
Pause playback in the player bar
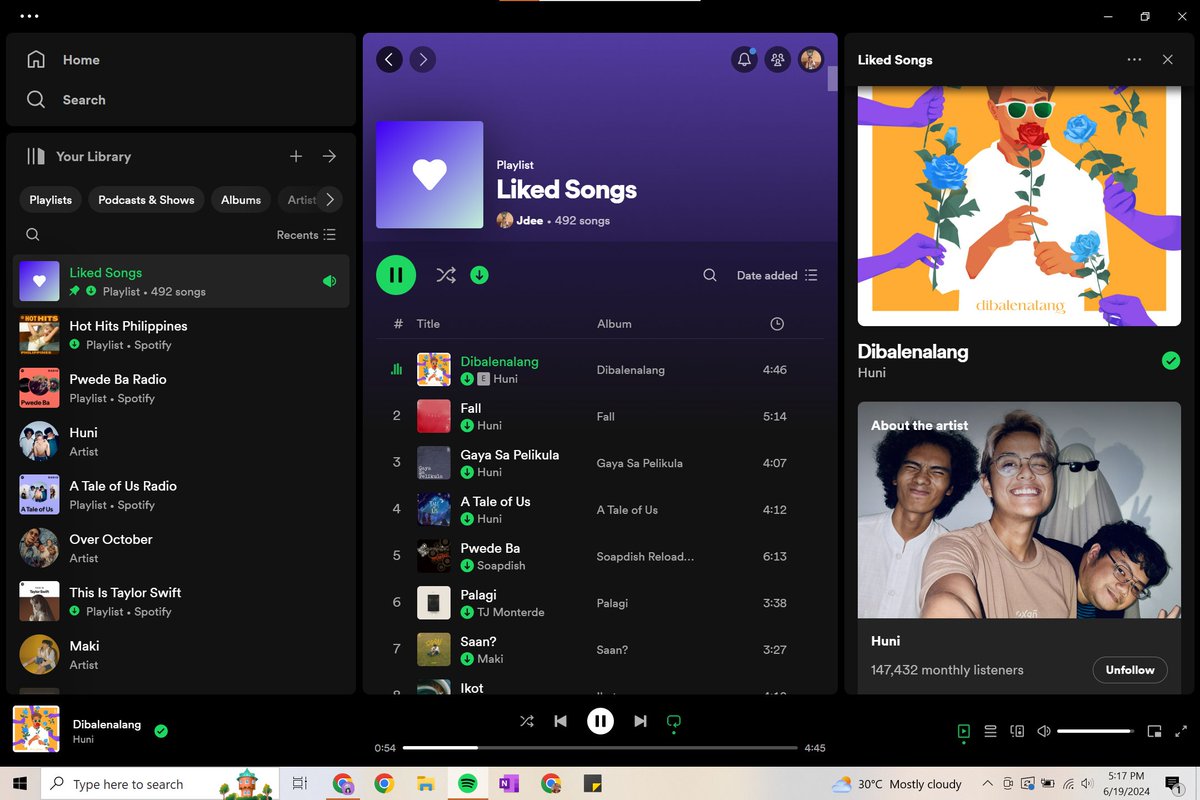coord(600,721)
